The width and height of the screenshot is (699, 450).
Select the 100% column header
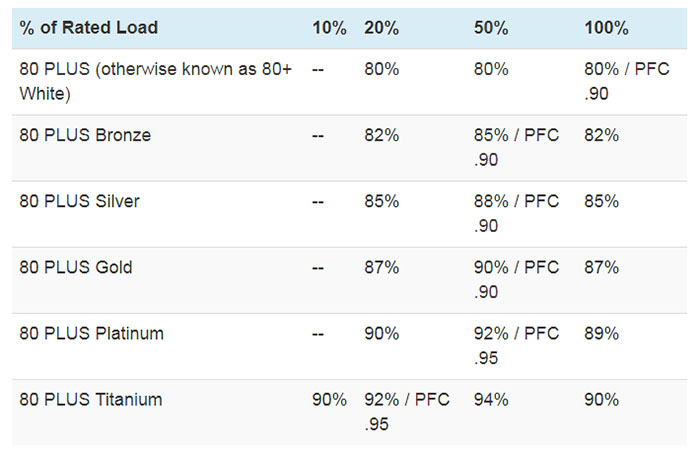606,28
